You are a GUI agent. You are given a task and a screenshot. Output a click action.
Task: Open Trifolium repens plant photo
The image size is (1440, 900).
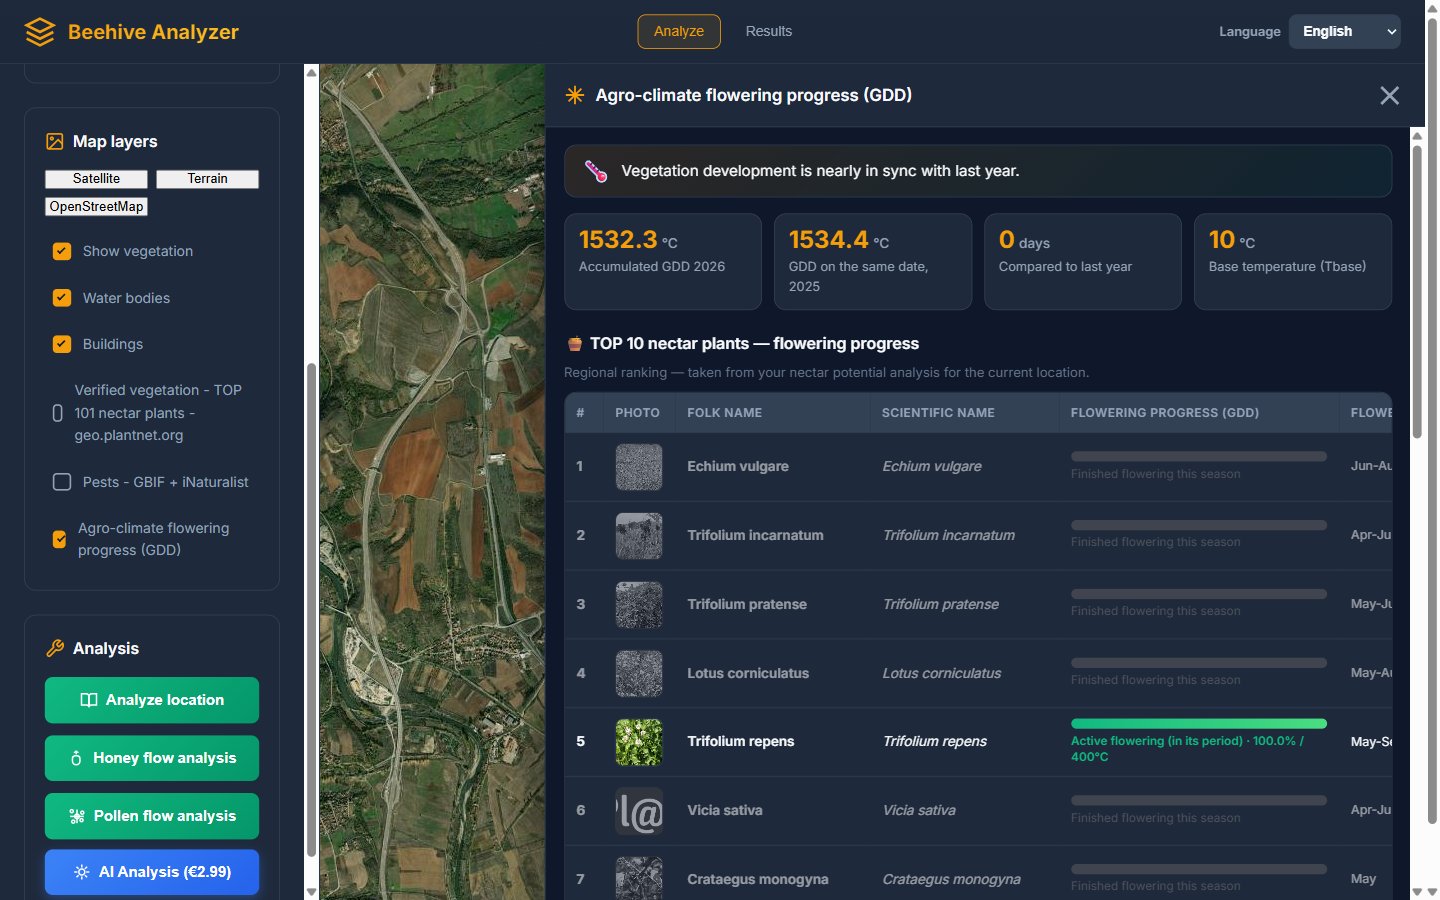pyautogui.click(x=639, y=742)
